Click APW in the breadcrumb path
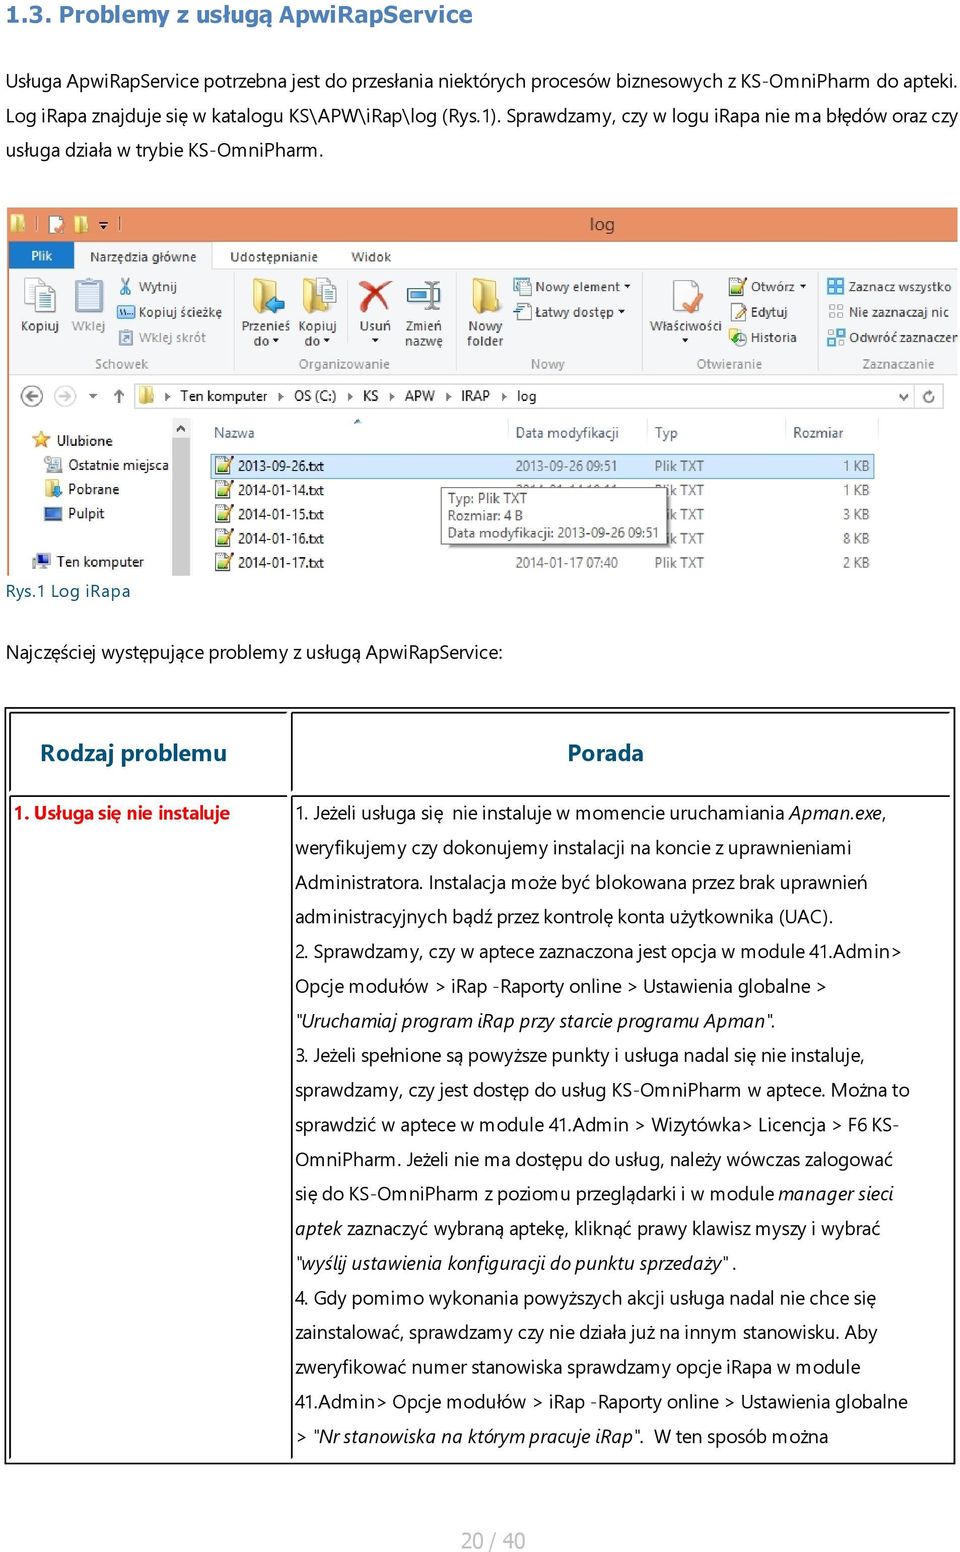This screenshot has height=1552, width=960. [420, 396]
